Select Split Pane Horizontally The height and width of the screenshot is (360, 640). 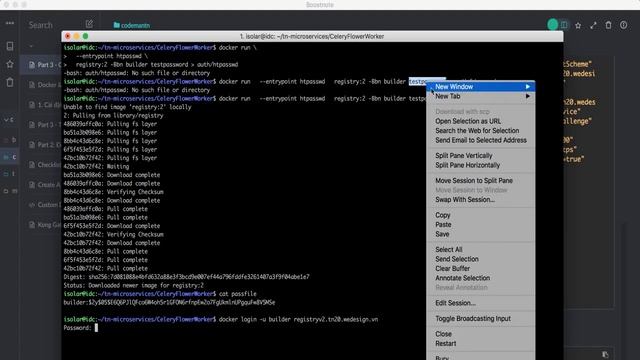(467, 165)
